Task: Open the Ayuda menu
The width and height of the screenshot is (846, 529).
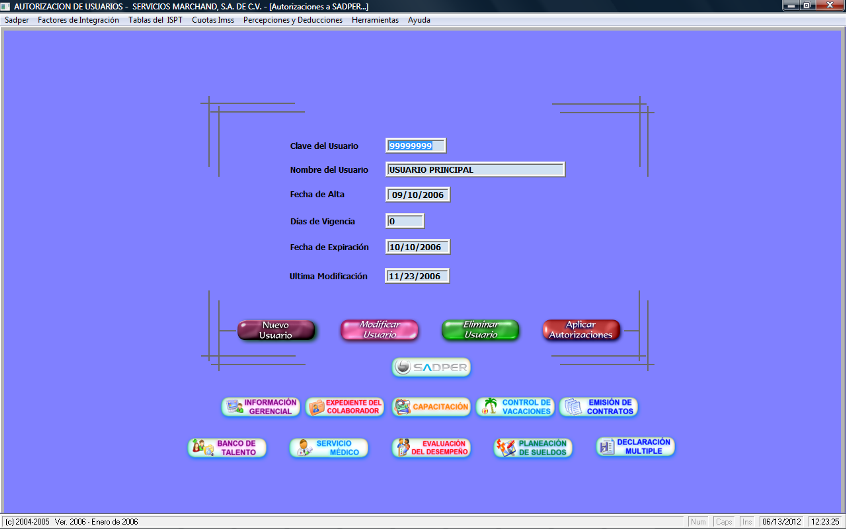Action: [419, 20]
